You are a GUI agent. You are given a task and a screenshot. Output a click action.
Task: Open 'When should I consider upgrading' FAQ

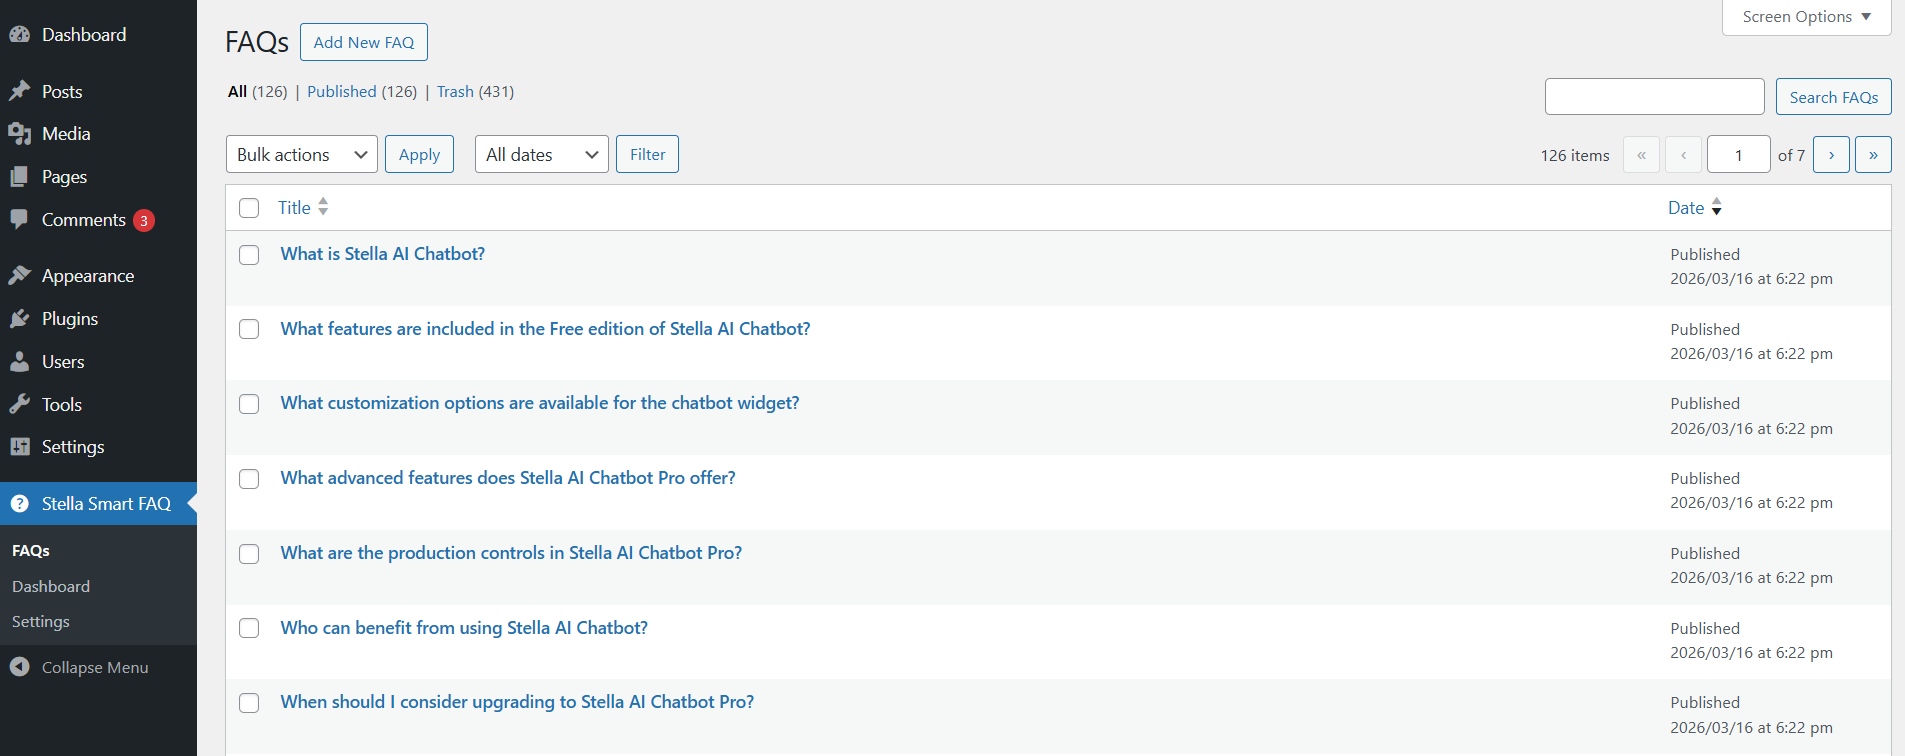(x=517, y=702)
